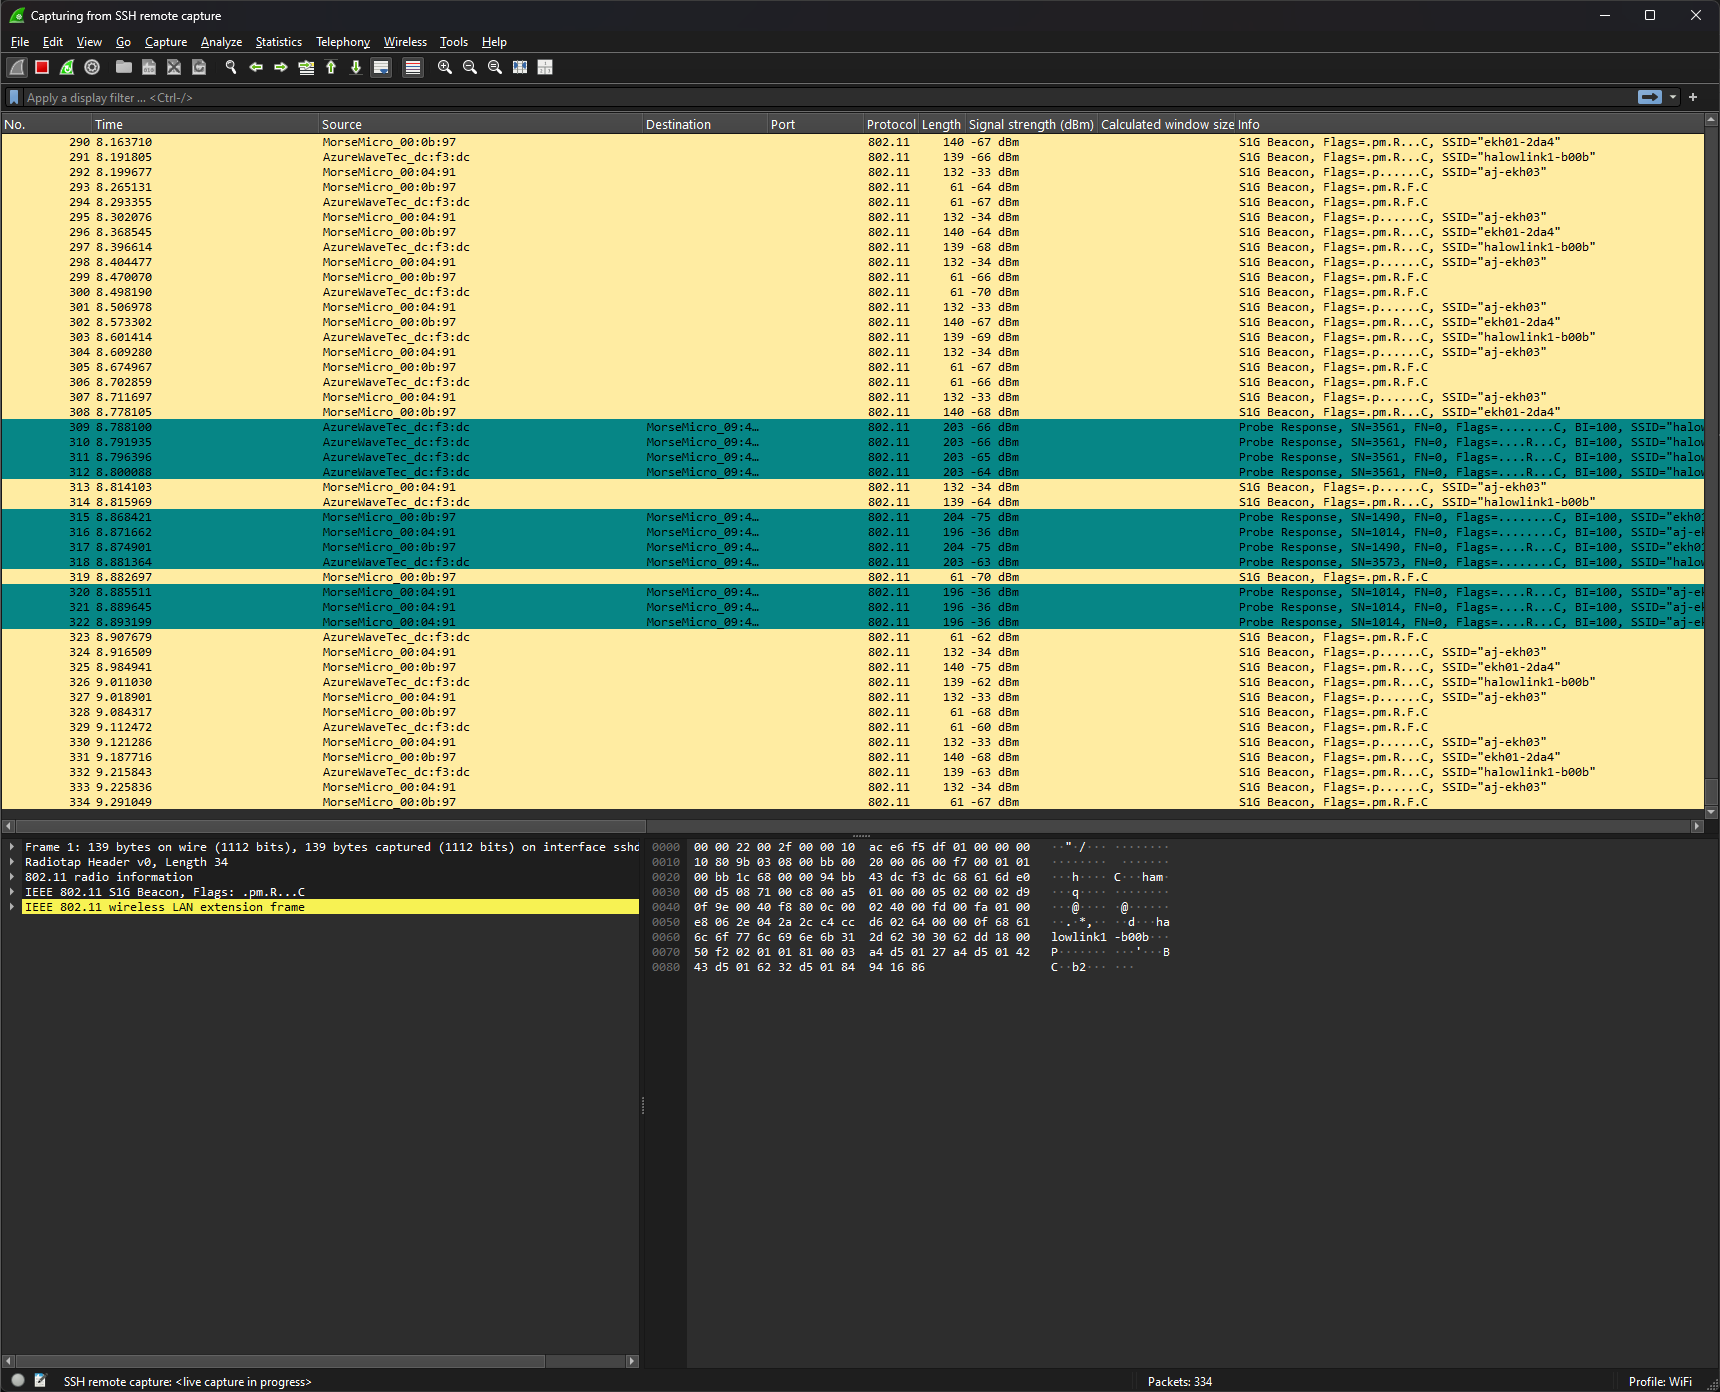Viewport: 1720px width, 1392px height.
Task: Zoom out the packet list text
Action: pos(470,67)
